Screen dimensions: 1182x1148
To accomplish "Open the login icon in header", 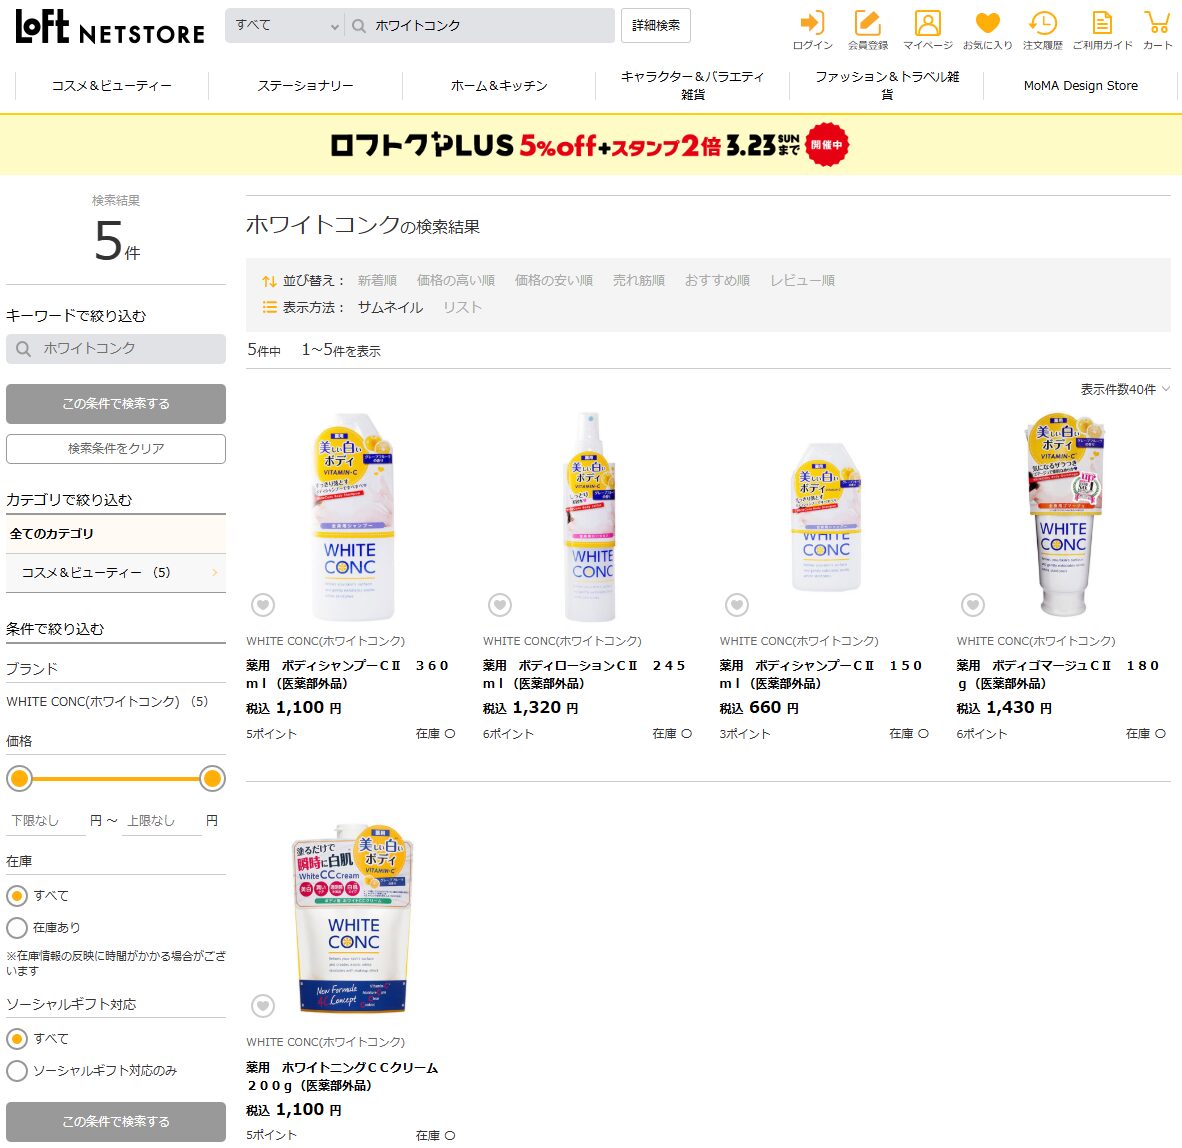I will 812,30.
